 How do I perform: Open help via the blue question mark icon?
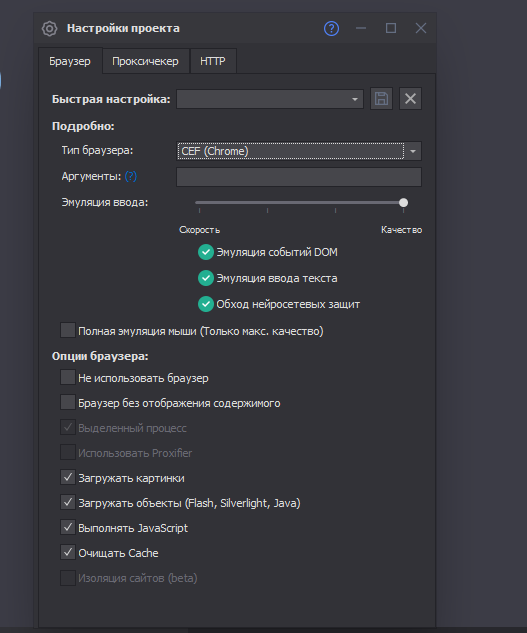pyautogui.click(x=331, y=29)
